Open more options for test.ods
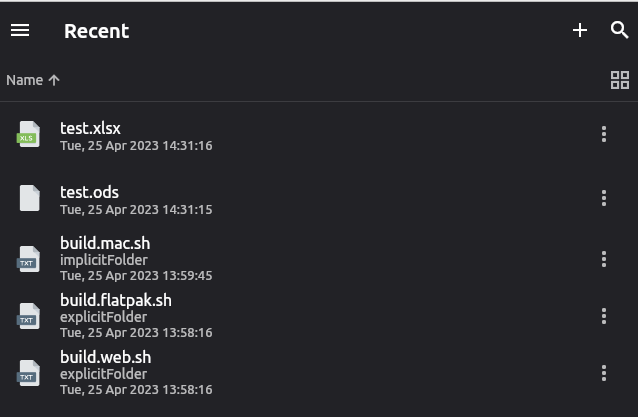 click(604, 198)
